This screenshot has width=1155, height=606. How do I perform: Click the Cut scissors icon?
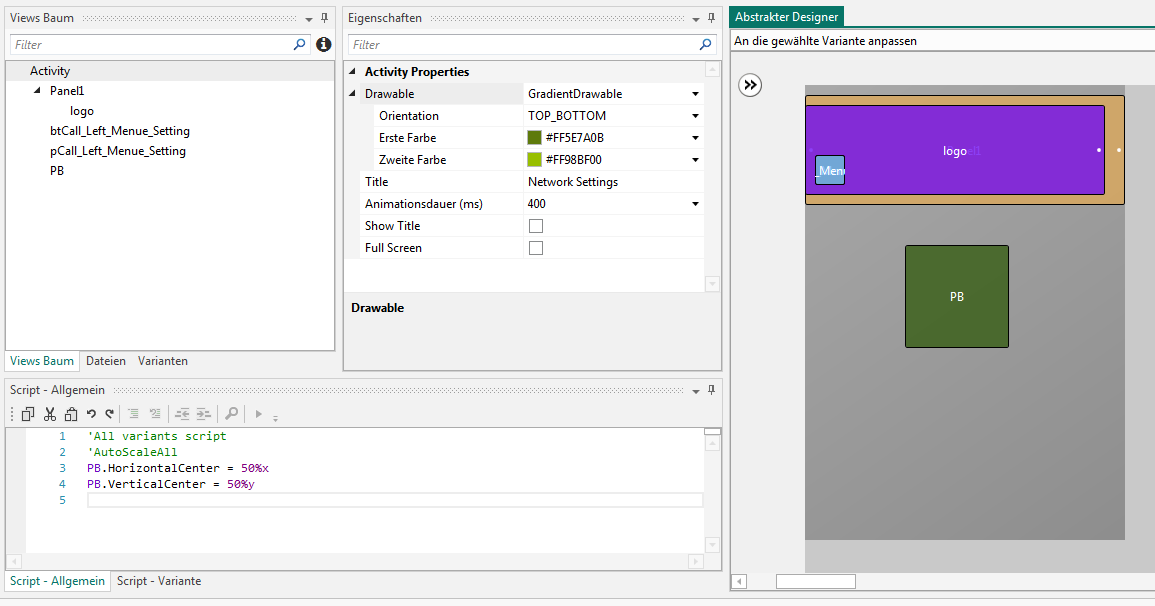(49, 413)
